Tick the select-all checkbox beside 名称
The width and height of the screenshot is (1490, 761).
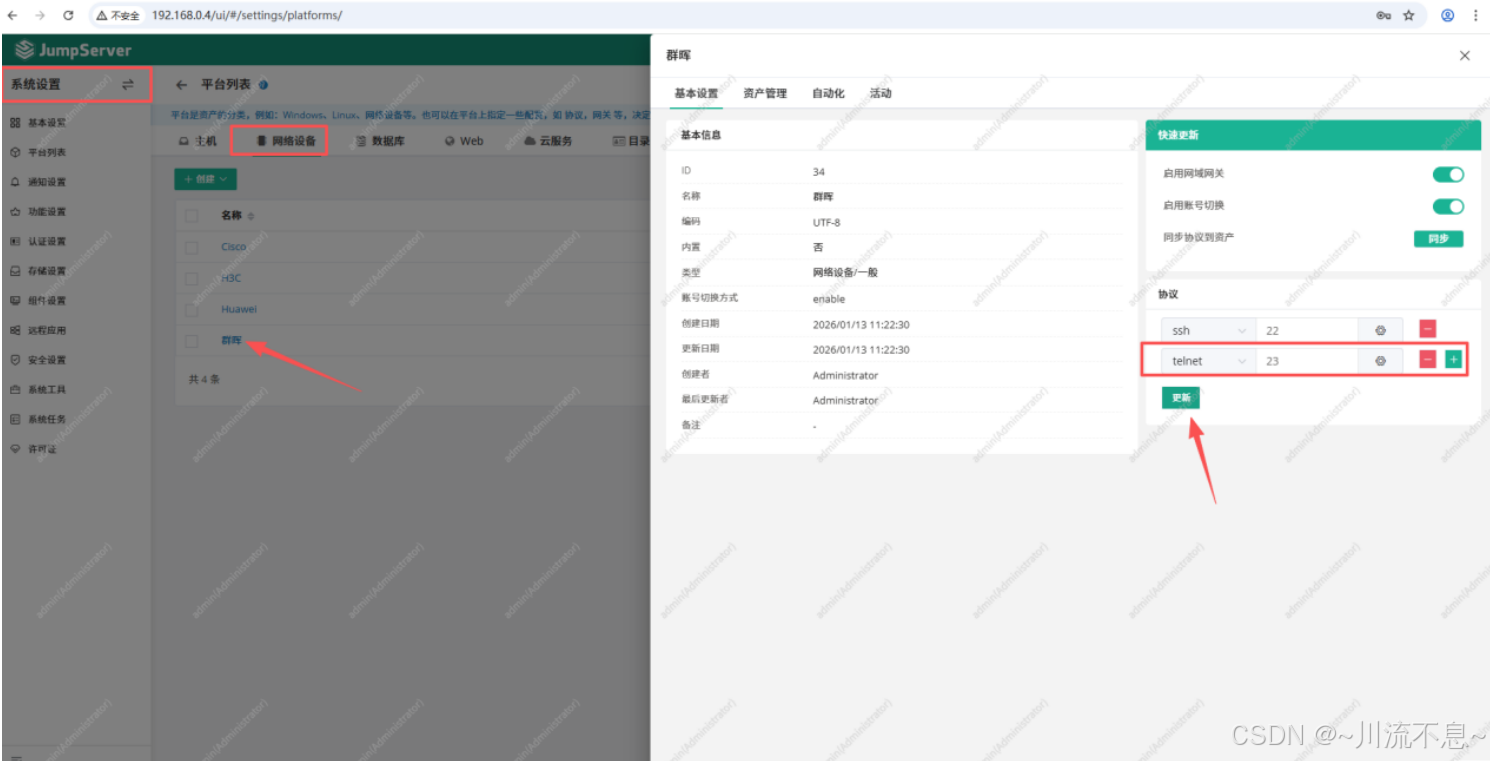192,216
